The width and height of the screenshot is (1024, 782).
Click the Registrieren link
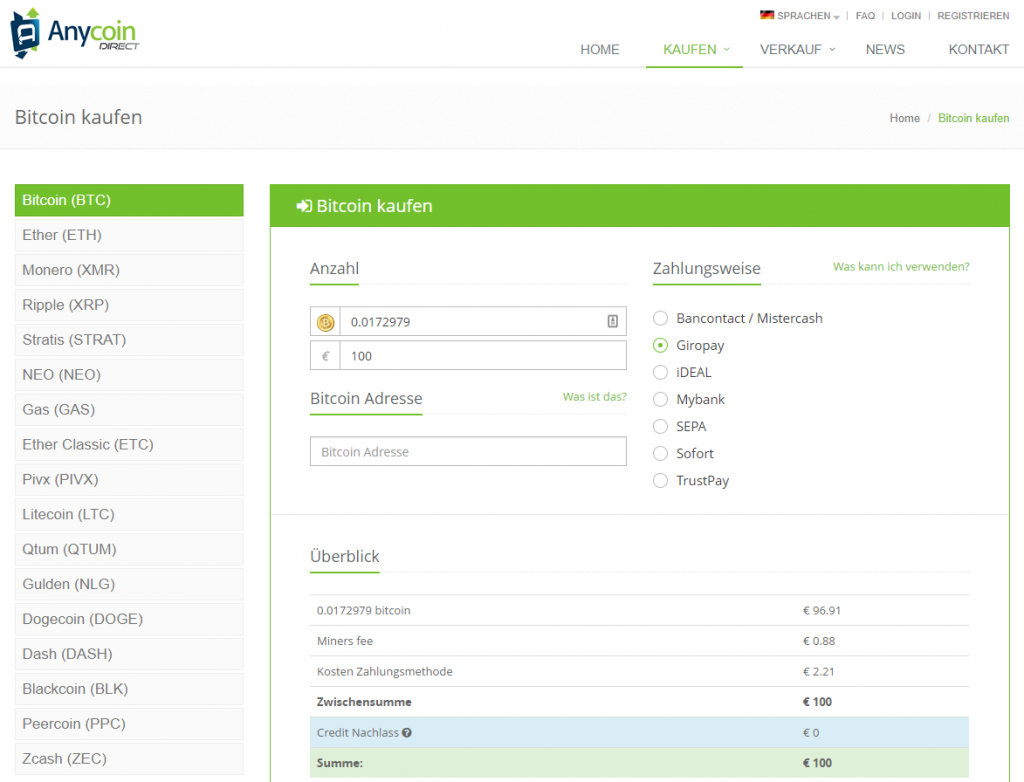click(x=973, y=16)
